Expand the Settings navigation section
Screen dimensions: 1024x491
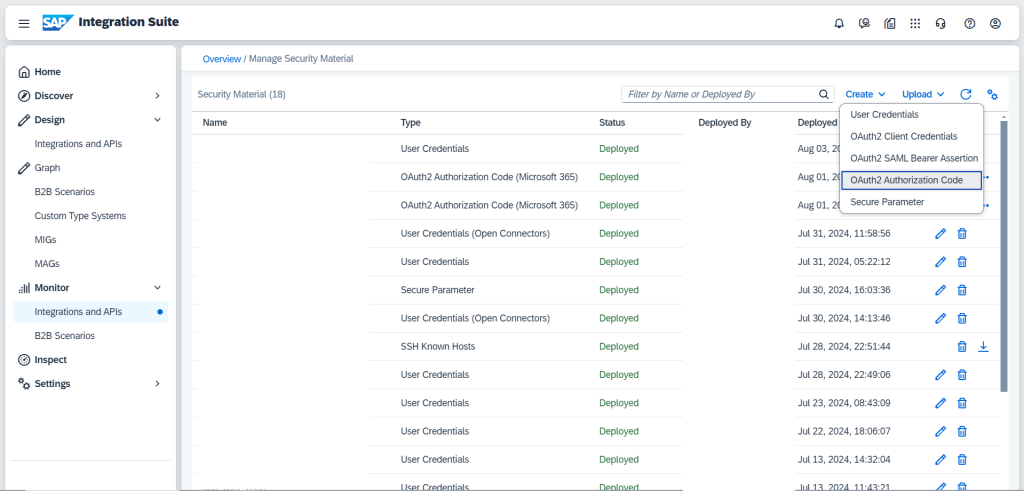pyautogui.click(x=157, y=384)
